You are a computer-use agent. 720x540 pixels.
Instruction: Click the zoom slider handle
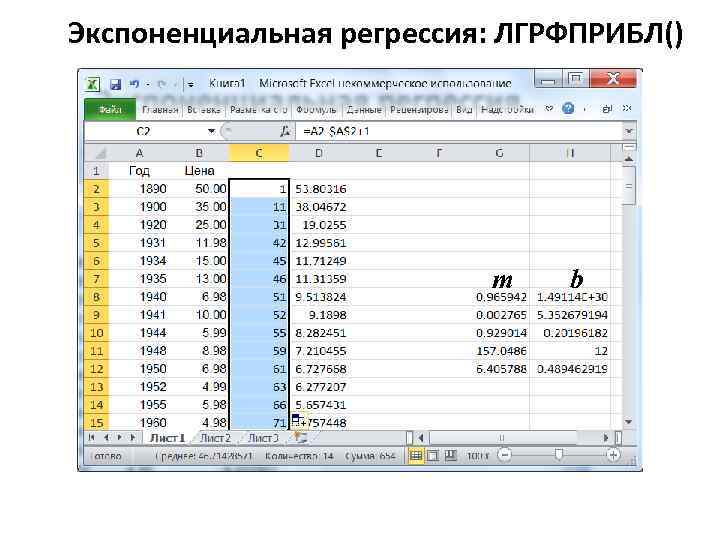click(558, 455)
